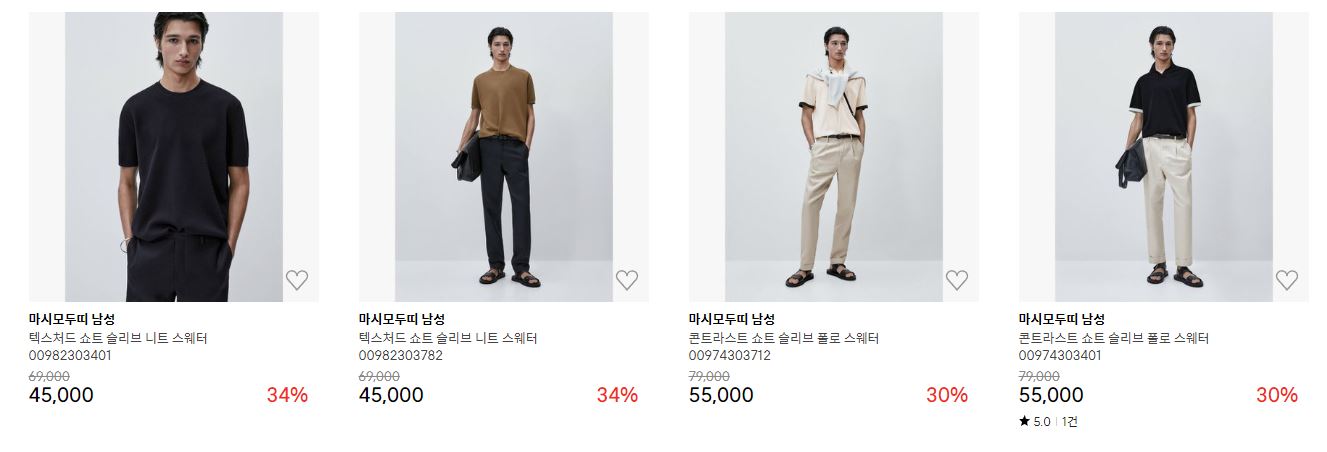Click 마시모두띠 남성 brand on beige polo
The height and width of the screenshot is (452, 1327).
pos(732,320)
